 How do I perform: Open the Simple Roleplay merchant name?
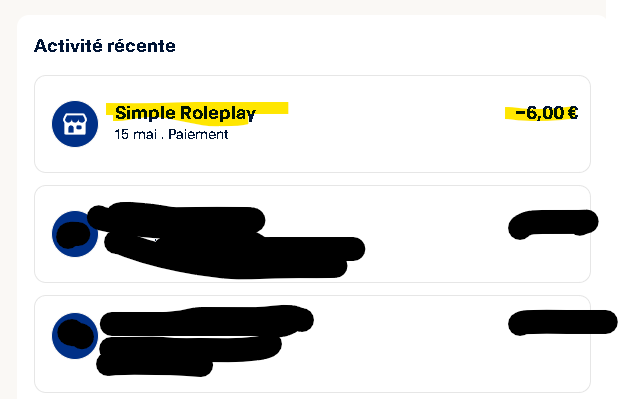coord(185,113)
